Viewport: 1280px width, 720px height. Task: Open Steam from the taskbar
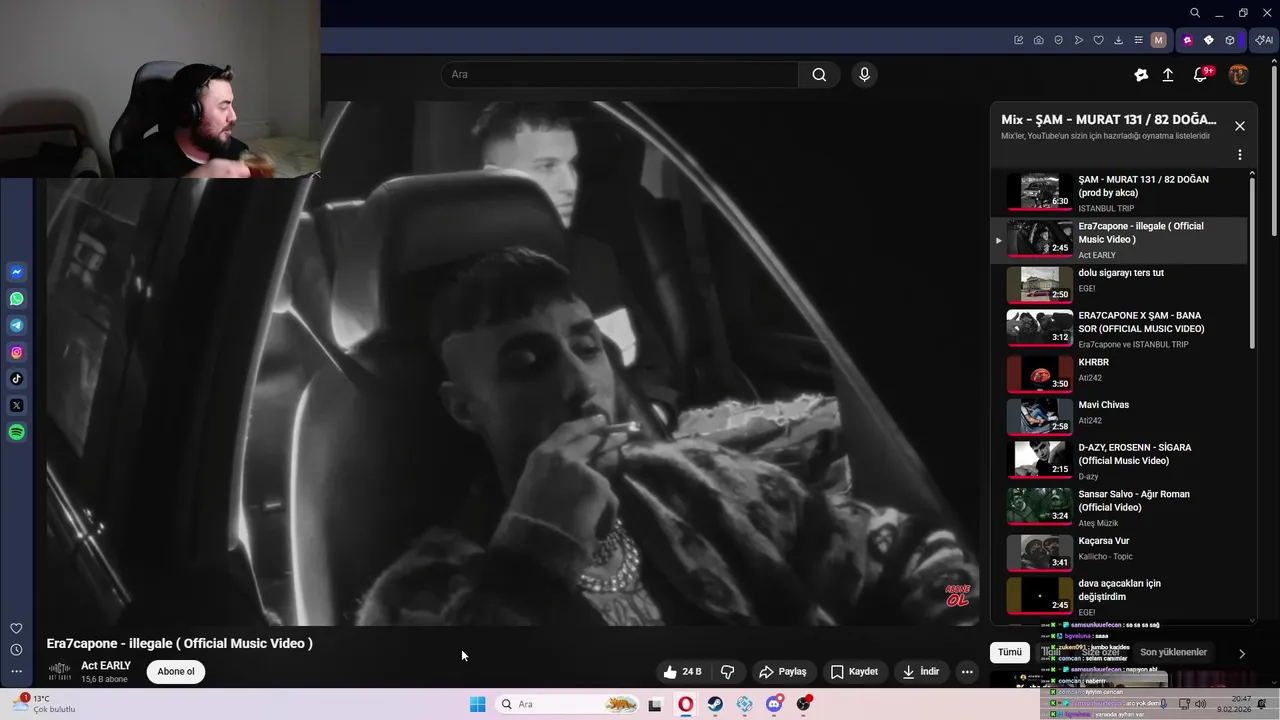(715, 704)
